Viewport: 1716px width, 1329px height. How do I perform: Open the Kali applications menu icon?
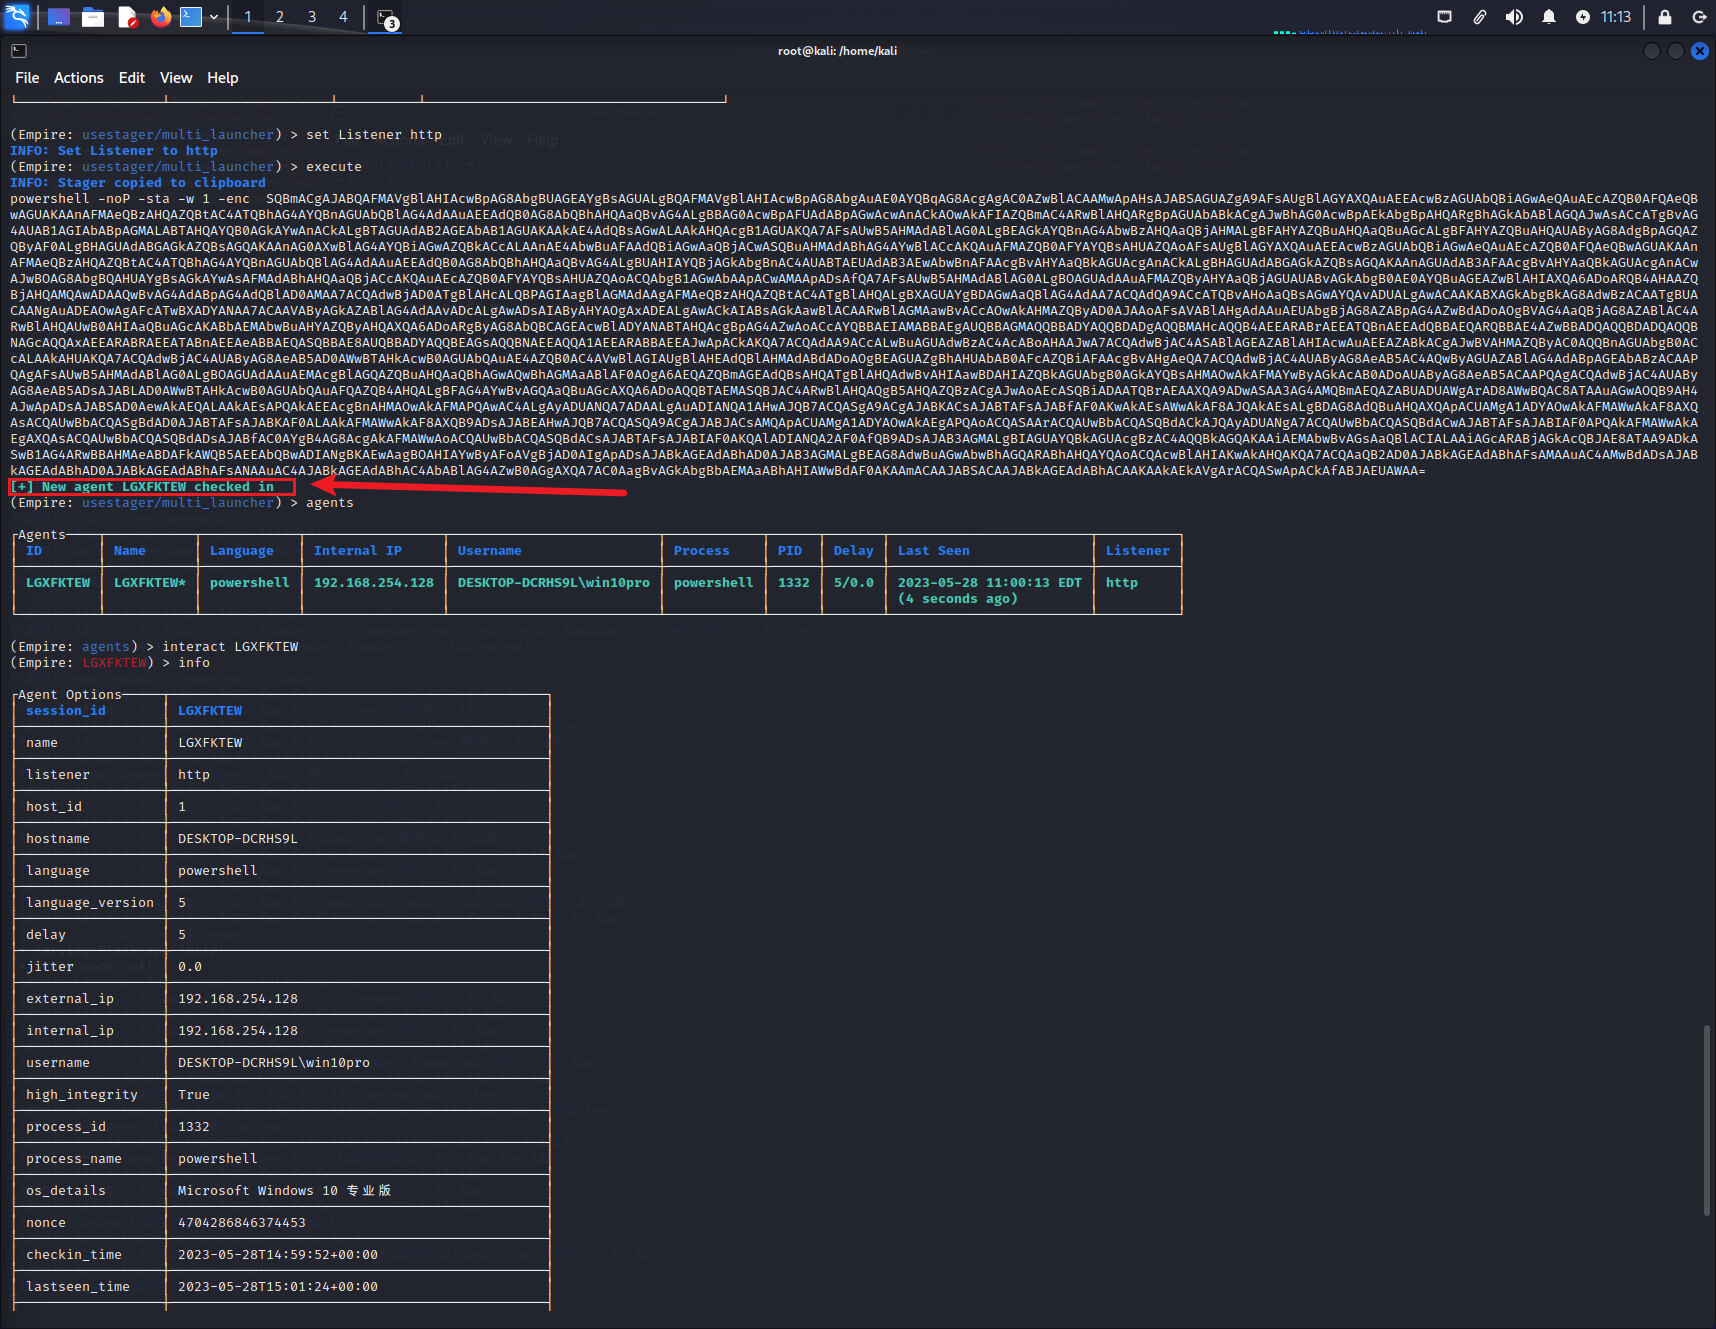tap(18, 16)
